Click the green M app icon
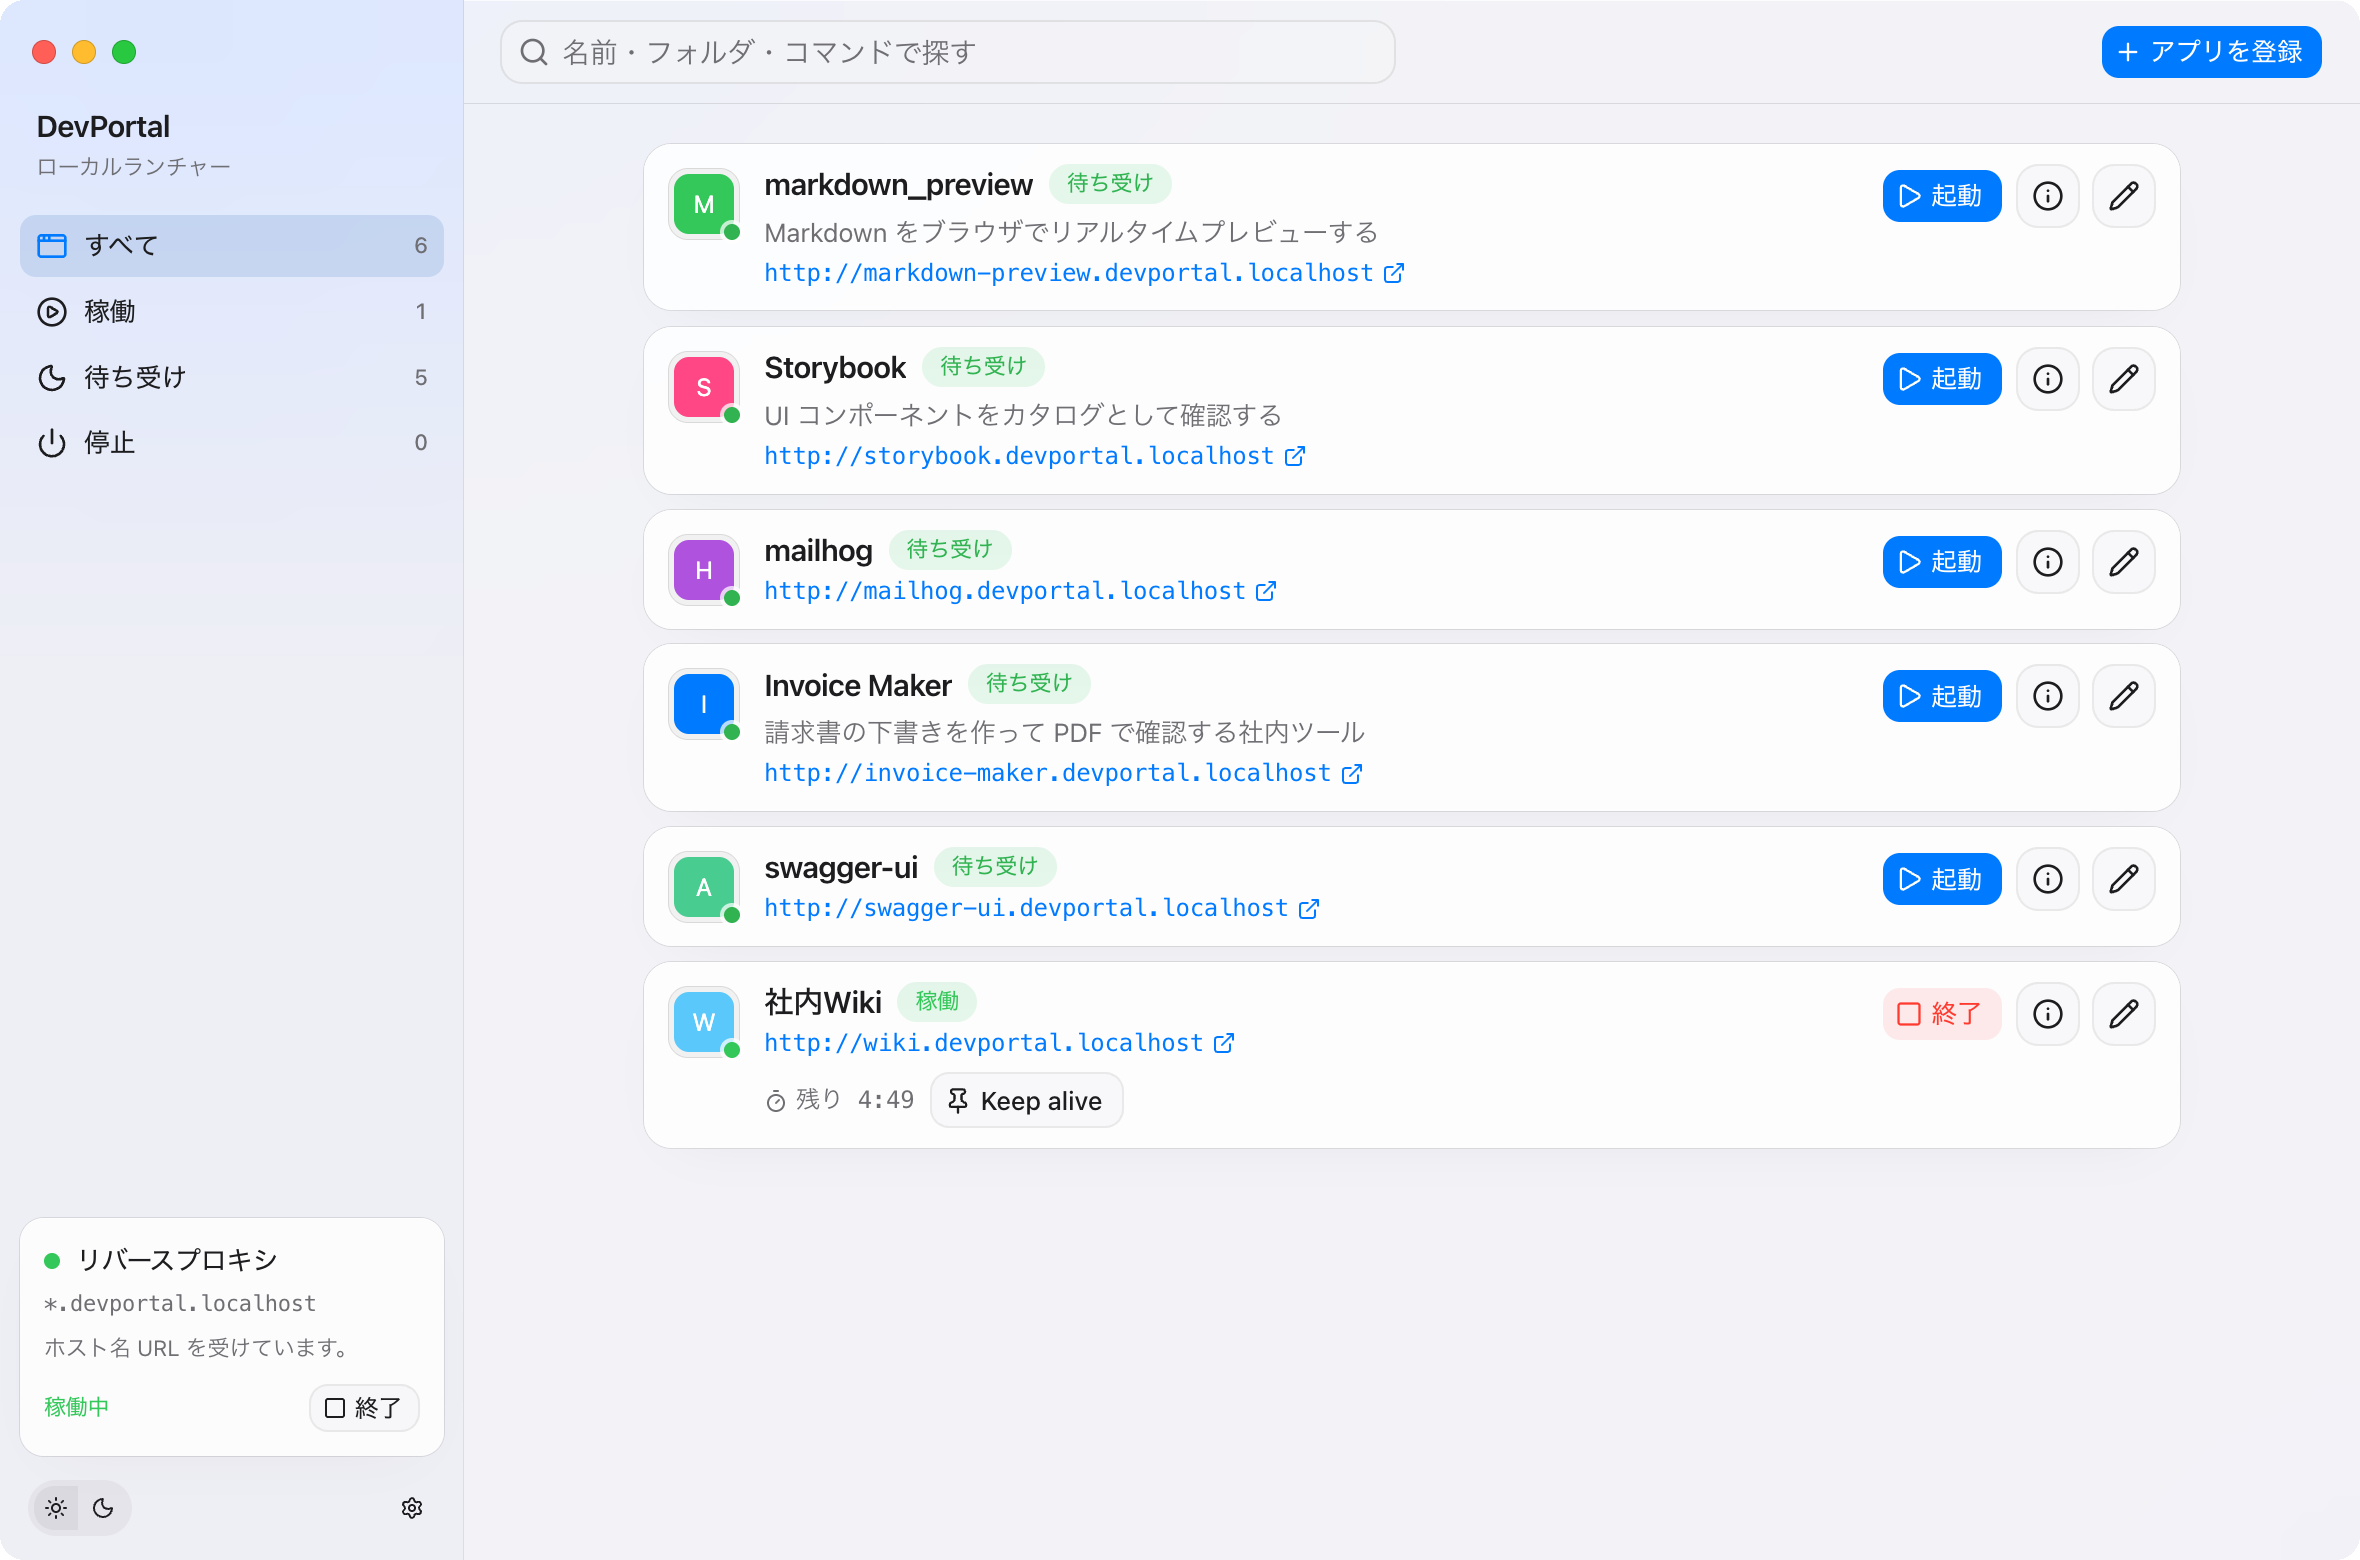The width and height of the screenshot is (2360, 1560). (704, 204)
